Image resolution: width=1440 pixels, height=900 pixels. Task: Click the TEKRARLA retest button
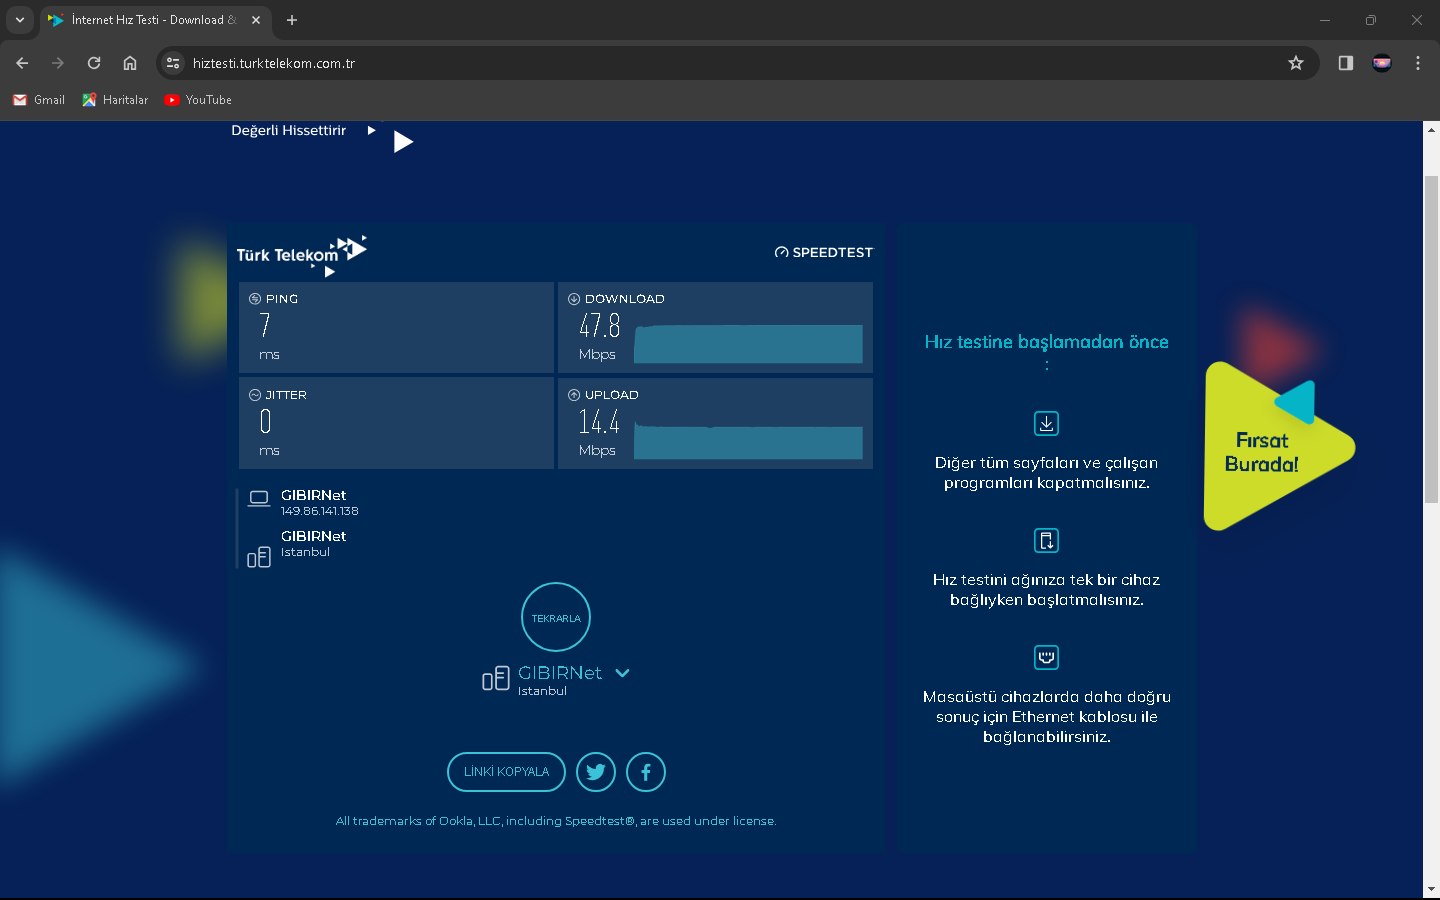[x=556, y=617]
